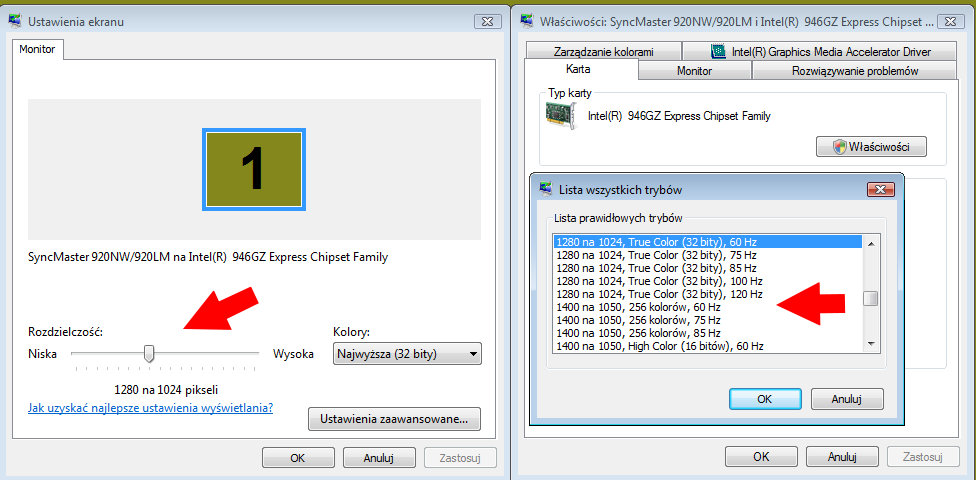Click Anuluj in Ustawienia ekranu window
The height and width of the screenshot is (480, 976).
tap(379, 458)
